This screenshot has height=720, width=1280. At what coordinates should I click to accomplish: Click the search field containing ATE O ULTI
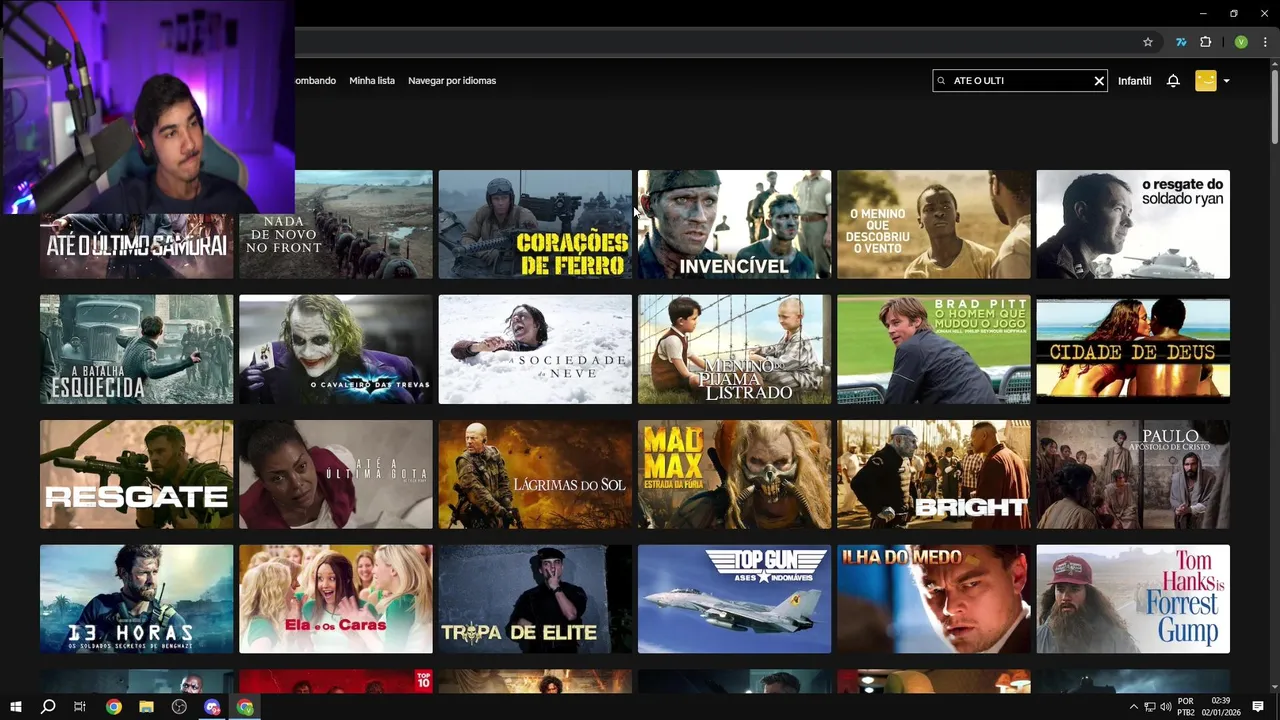(x=1020, y=81)
